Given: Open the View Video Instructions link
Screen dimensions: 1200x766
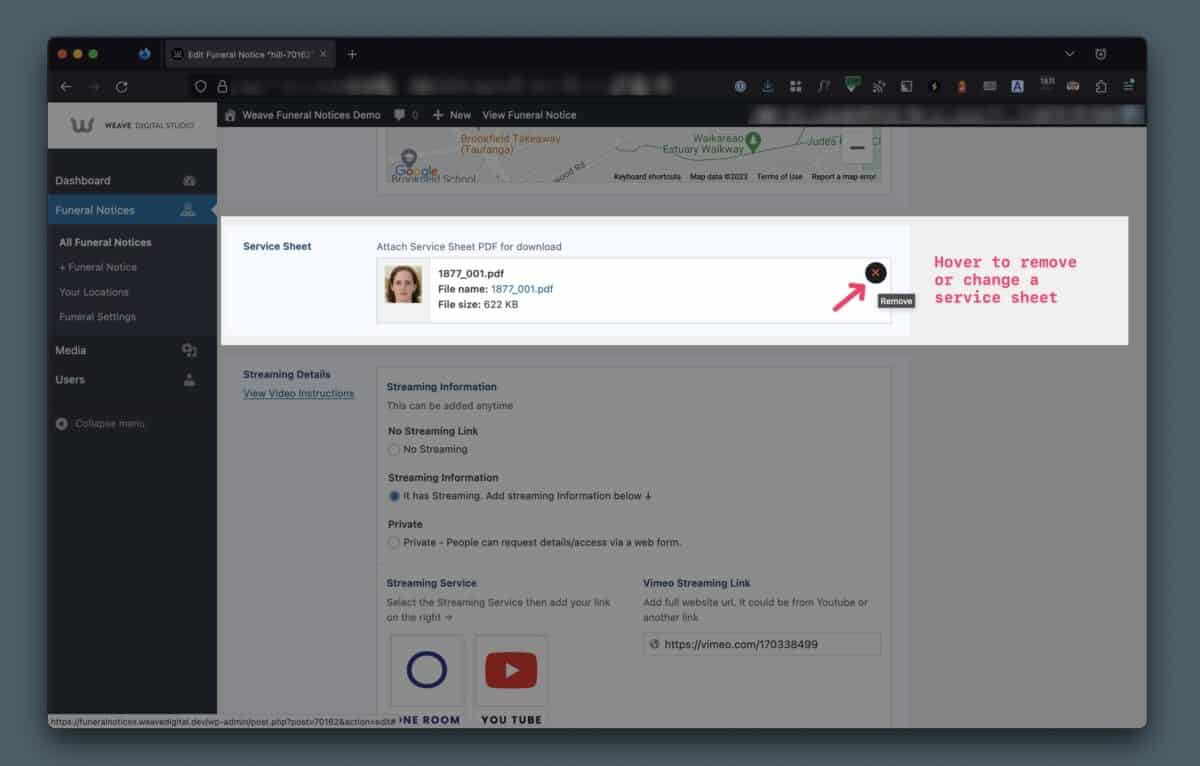Looking at the screenshot, I should [298, 394].
